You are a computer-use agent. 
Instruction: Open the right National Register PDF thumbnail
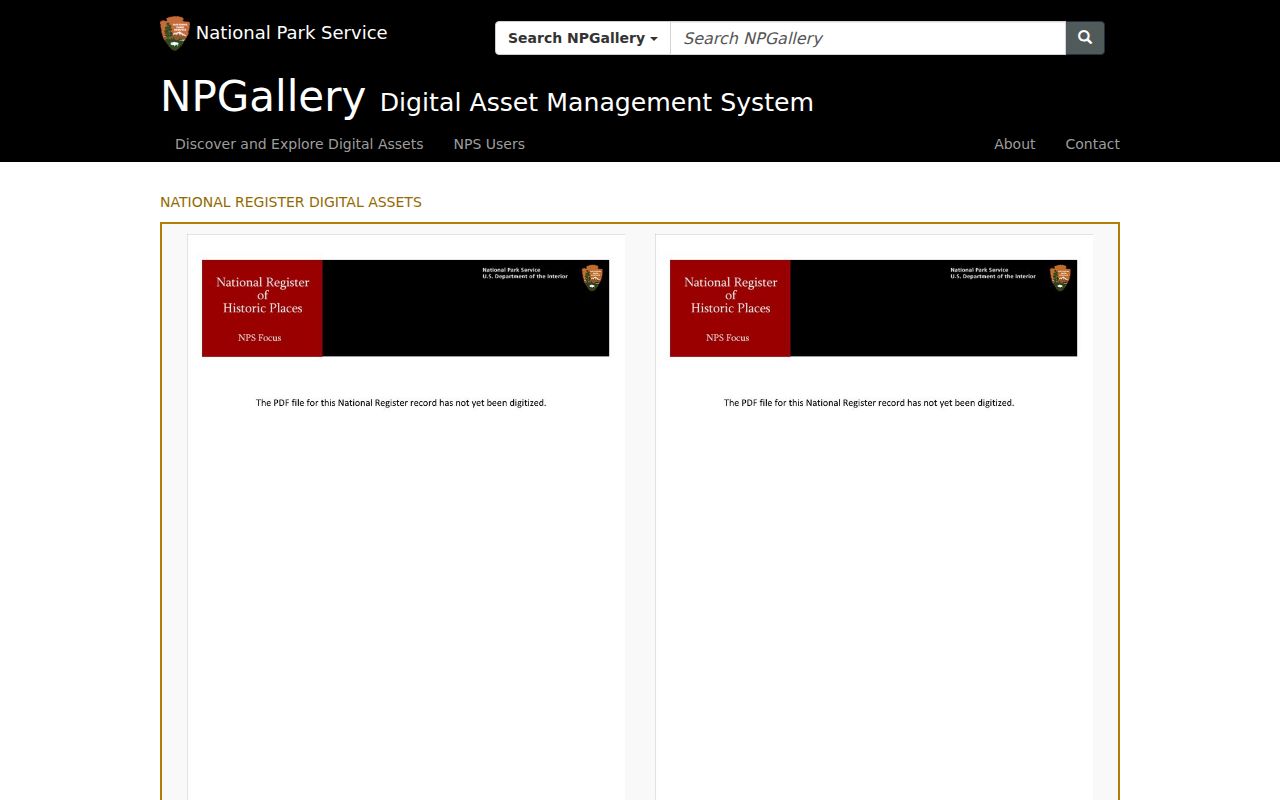[x=874, y=517]
